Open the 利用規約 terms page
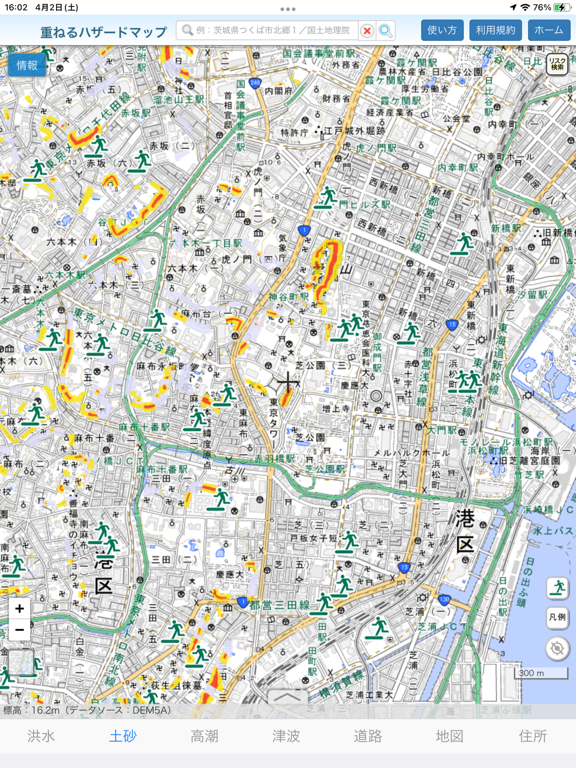 point(496,30)
